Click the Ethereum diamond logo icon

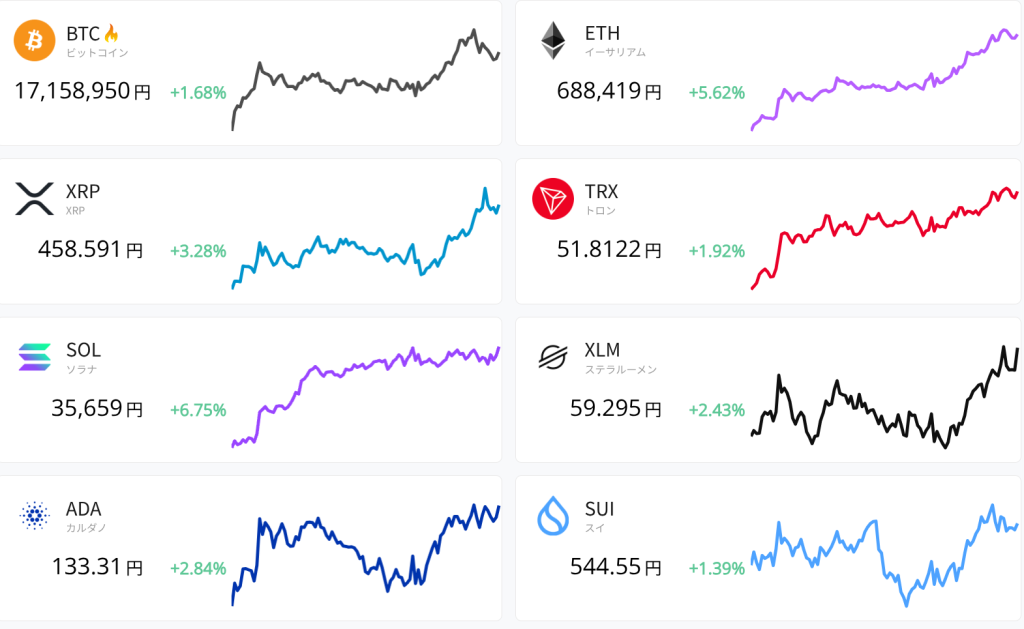point(552,41)
